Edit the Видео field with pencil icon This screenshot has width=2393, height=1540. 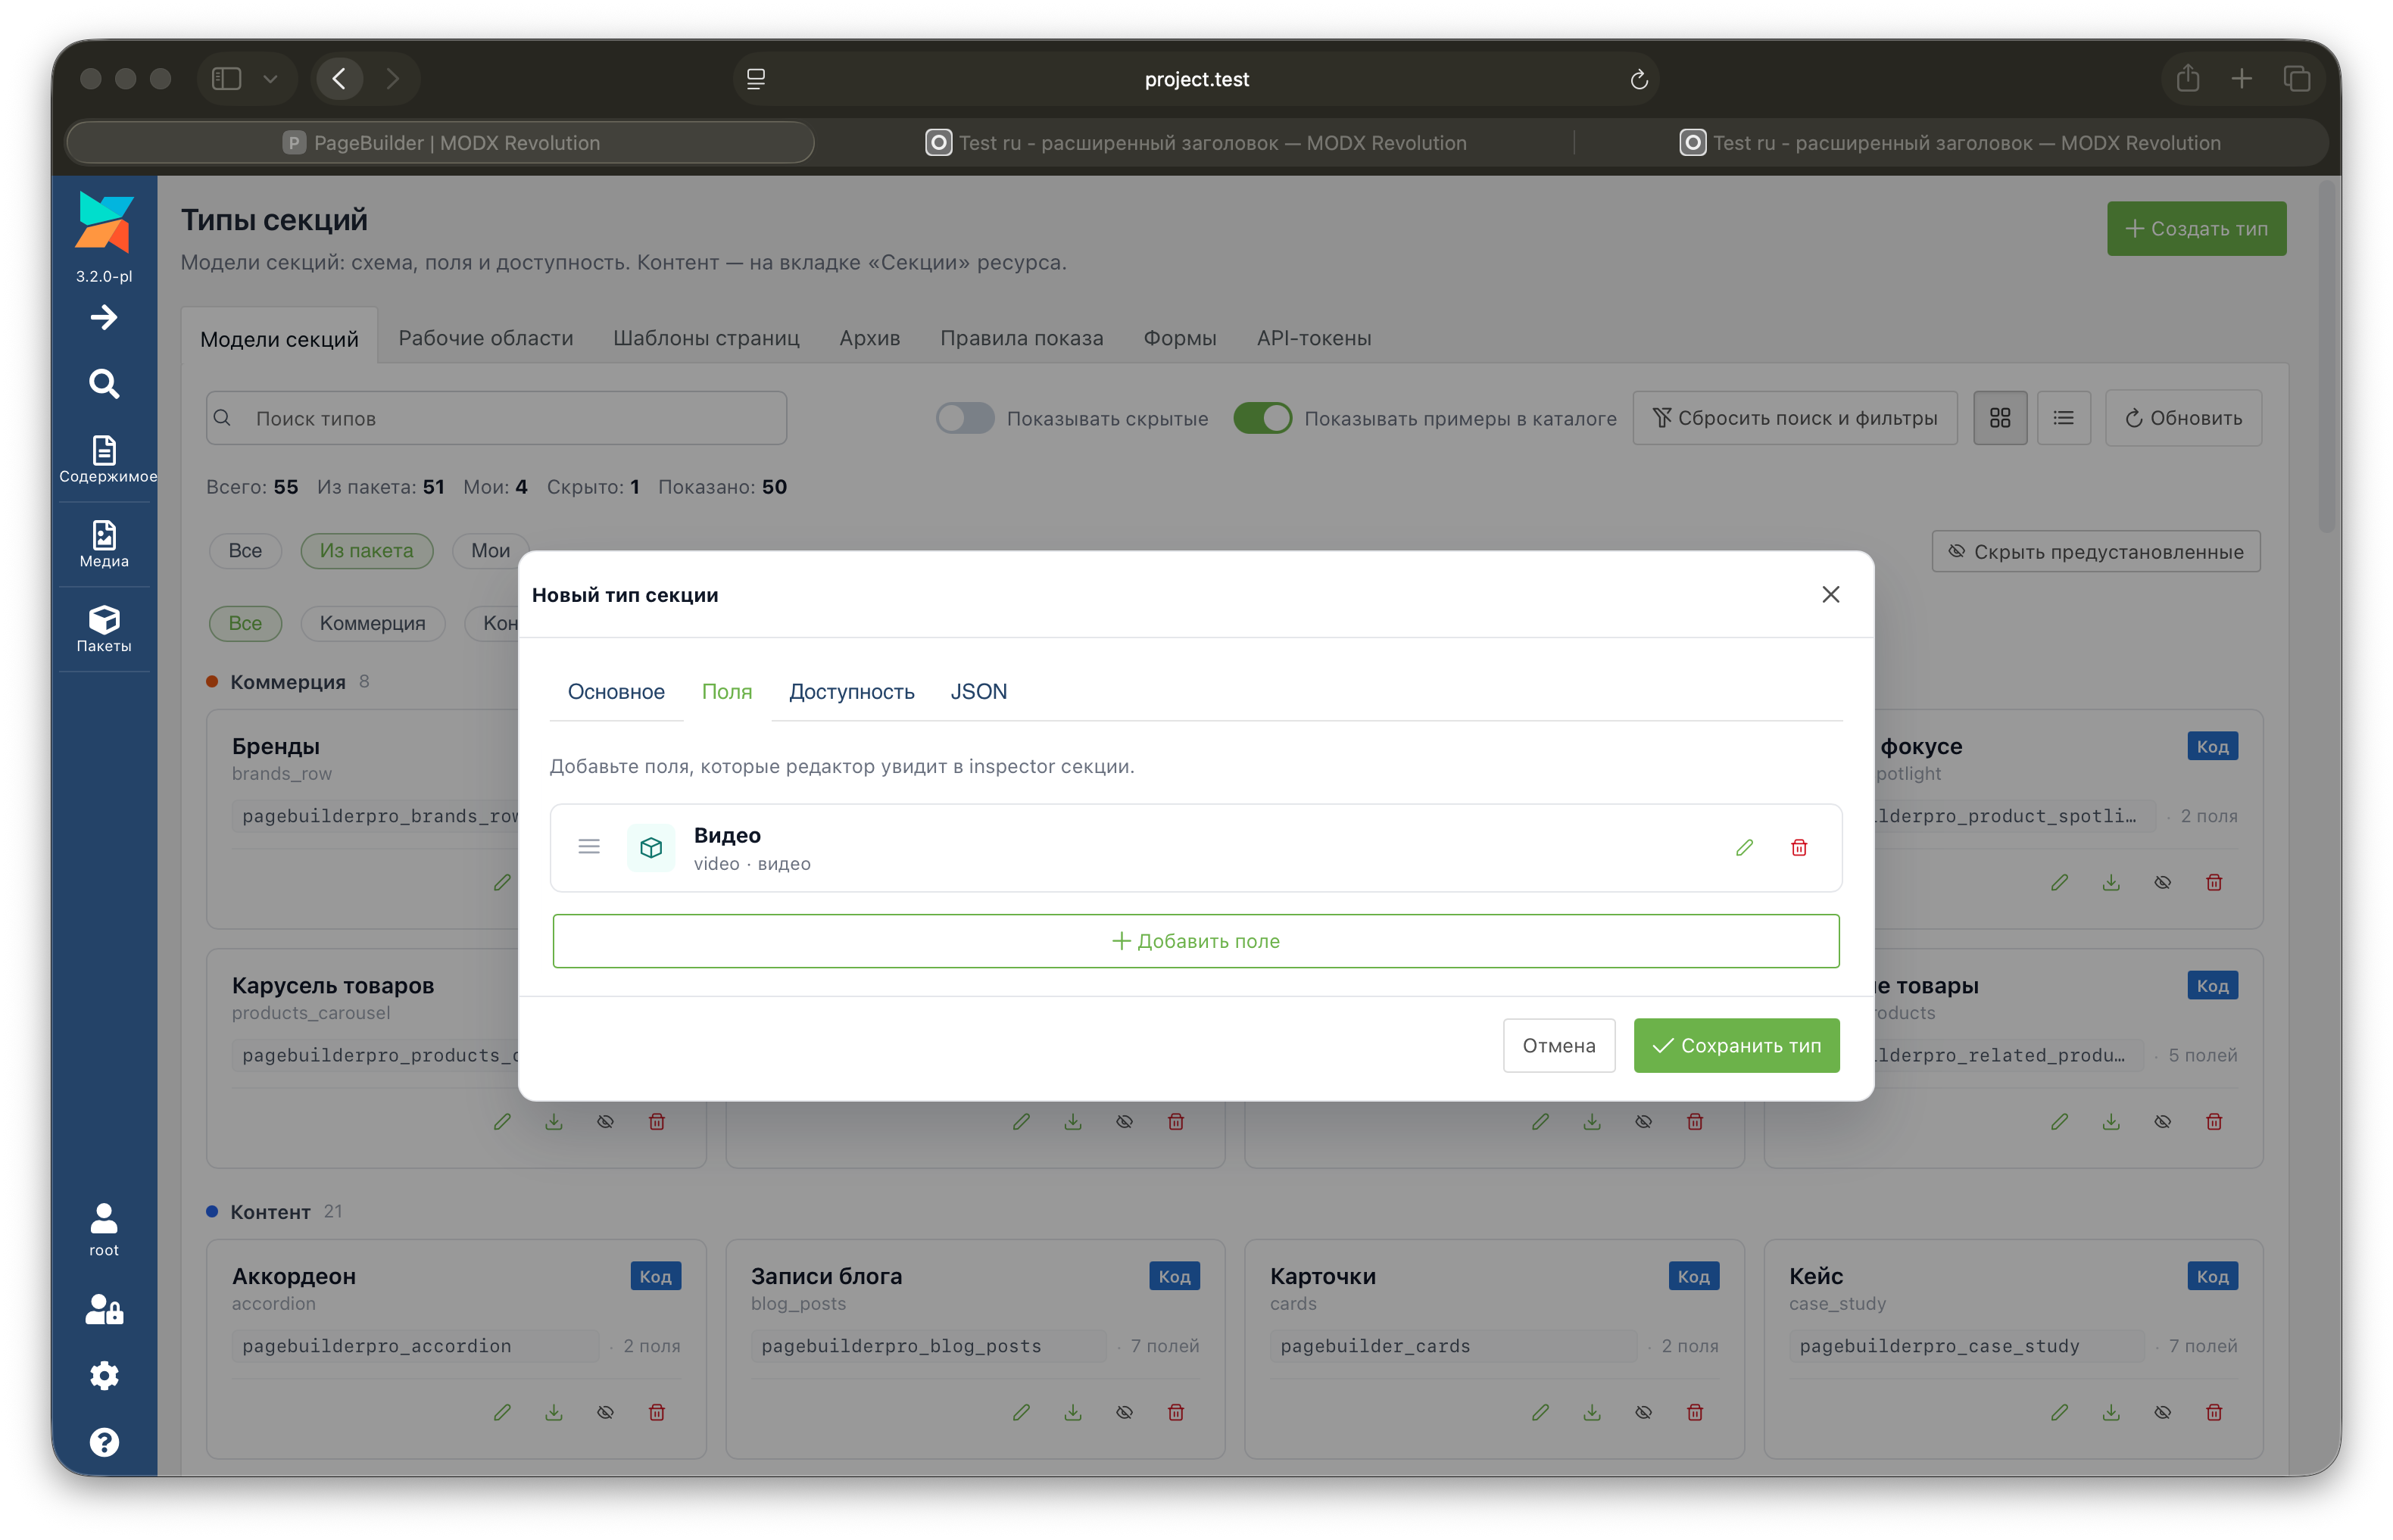pyautogui.click(x=1744, y=847)
